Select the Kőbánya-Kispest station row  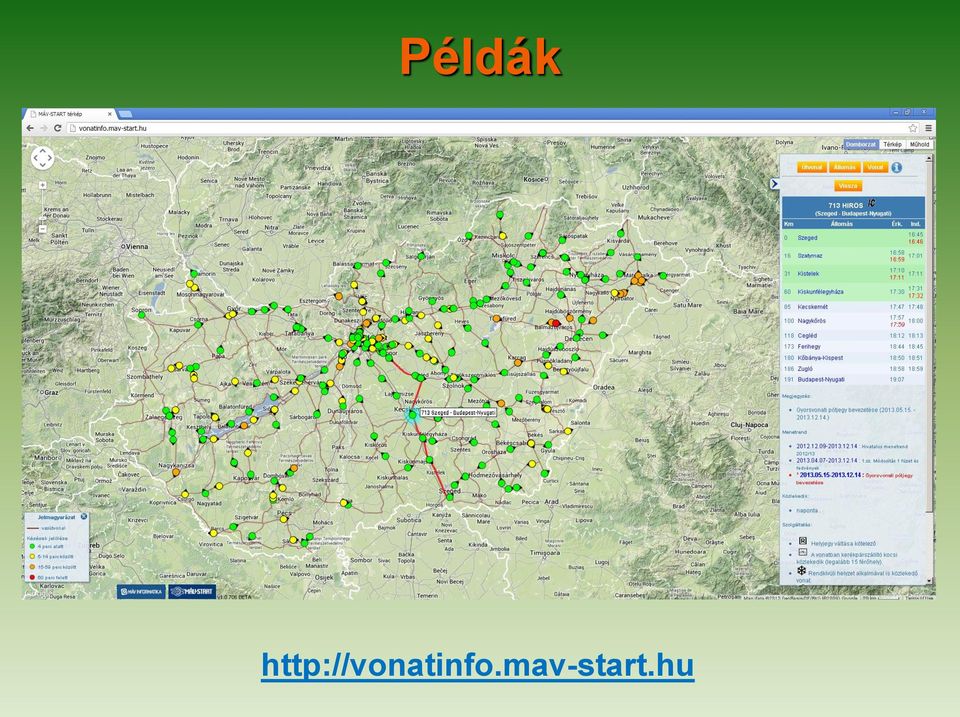853,358
